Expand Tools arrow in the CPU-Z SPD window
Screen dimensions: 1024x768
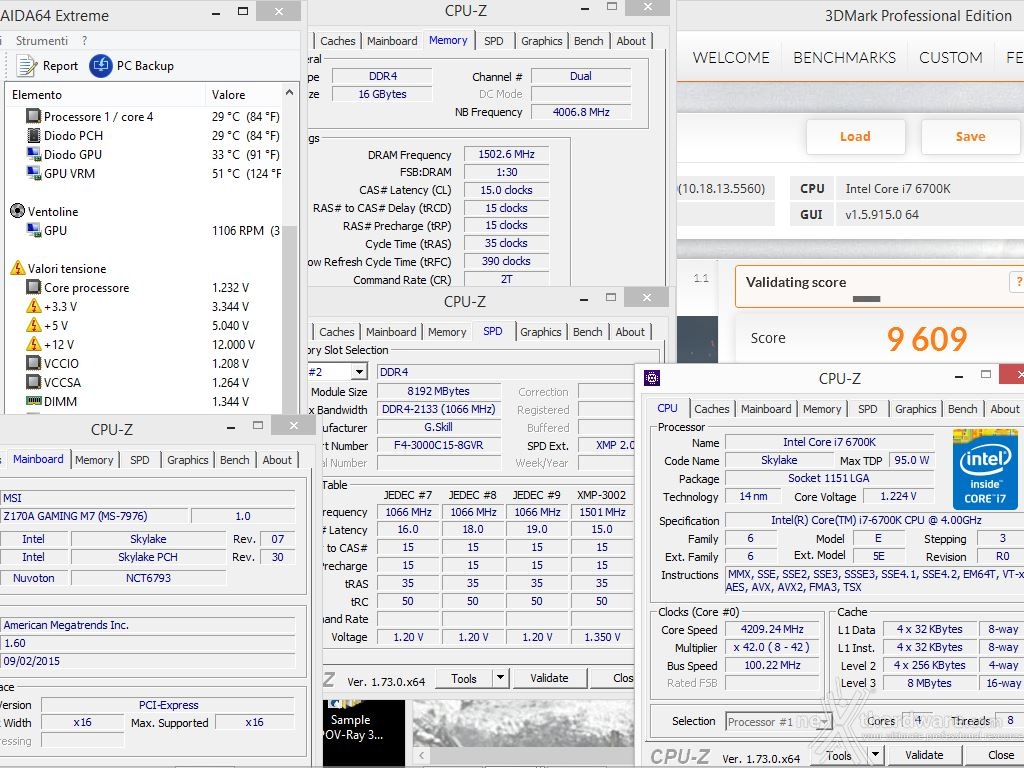[x=500, y=679]
